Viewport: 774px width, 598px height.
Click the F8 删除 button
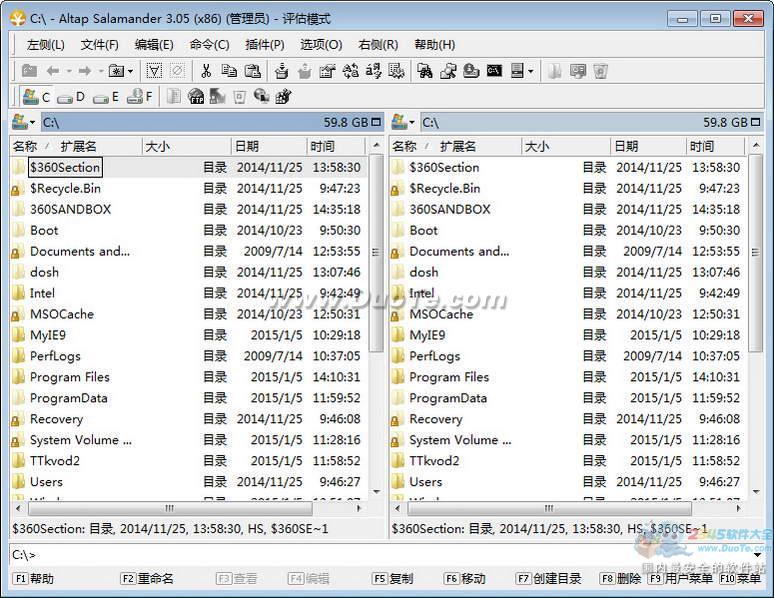coord(620,578)
